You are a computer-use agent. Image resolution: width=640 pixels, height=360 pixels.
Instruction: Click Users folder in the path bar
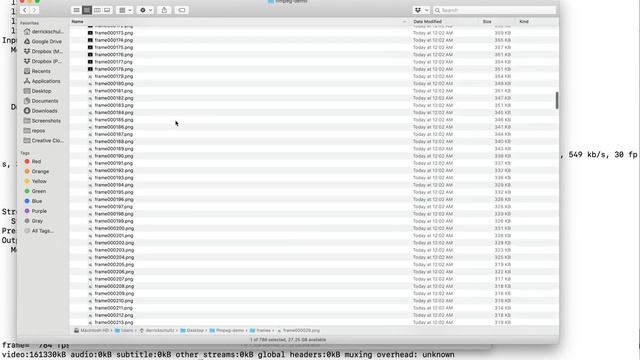point(124,331)
